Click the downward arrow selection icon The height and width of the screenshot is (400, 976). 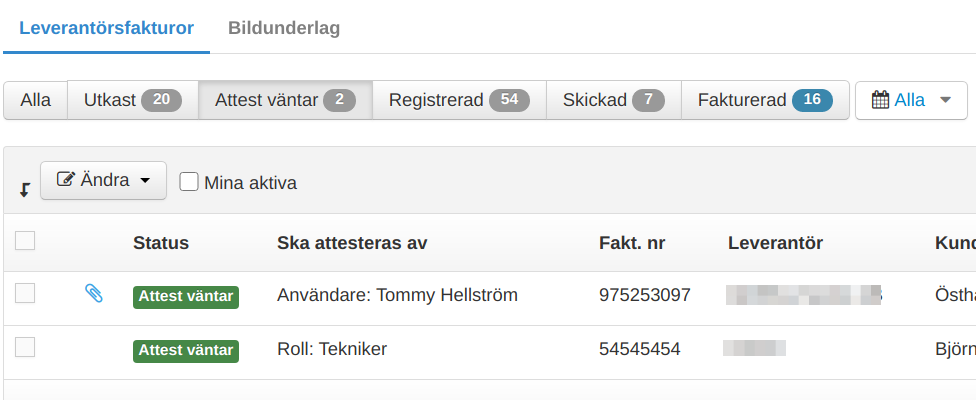pyautogui.click(x=25, y=190)
